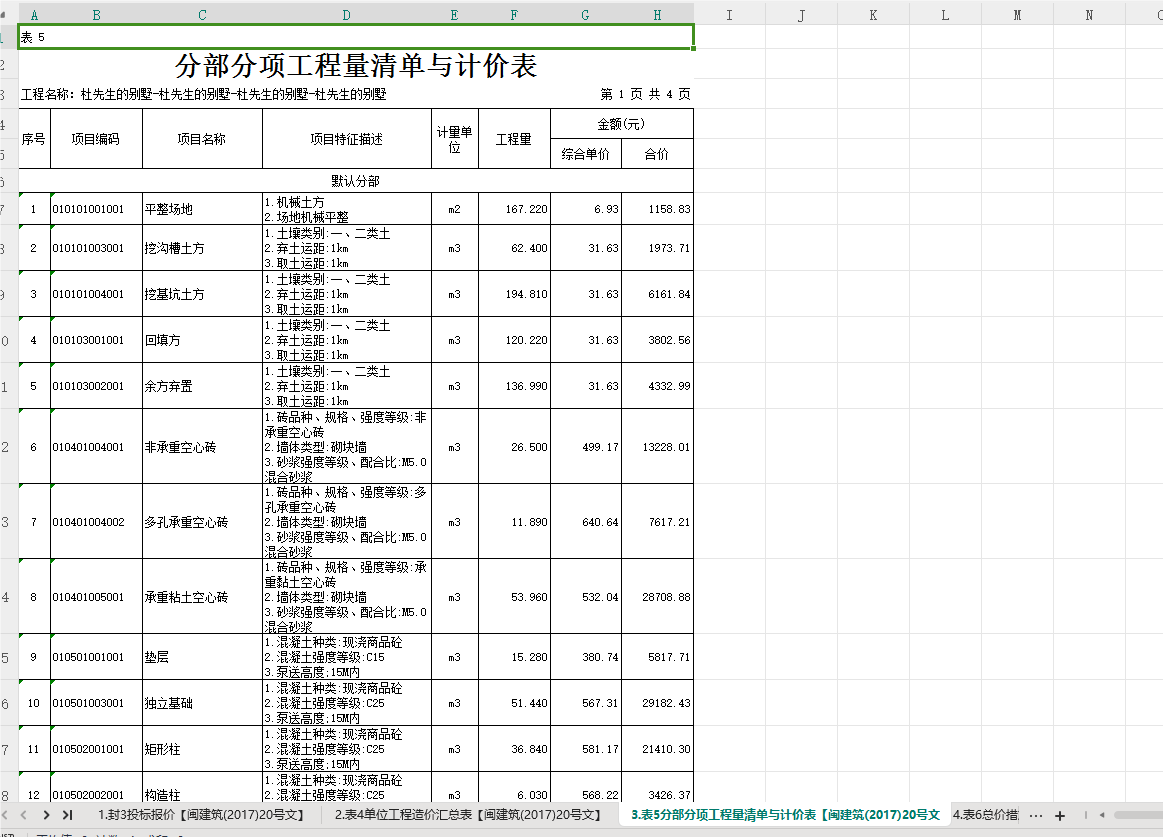Click the 综合单价 header cell

(x=586, y=154)
